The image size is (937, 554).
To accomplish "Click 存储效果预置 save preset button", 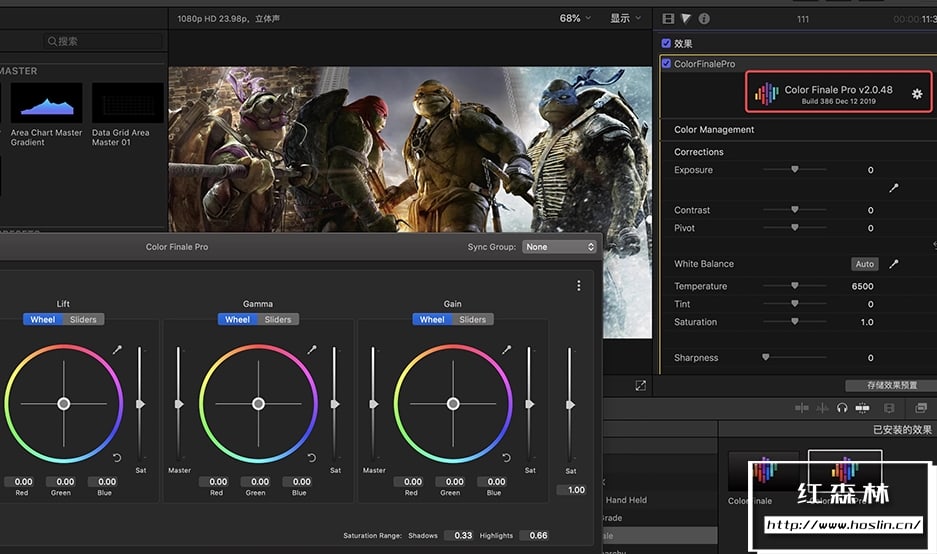I will click(891, 385).
